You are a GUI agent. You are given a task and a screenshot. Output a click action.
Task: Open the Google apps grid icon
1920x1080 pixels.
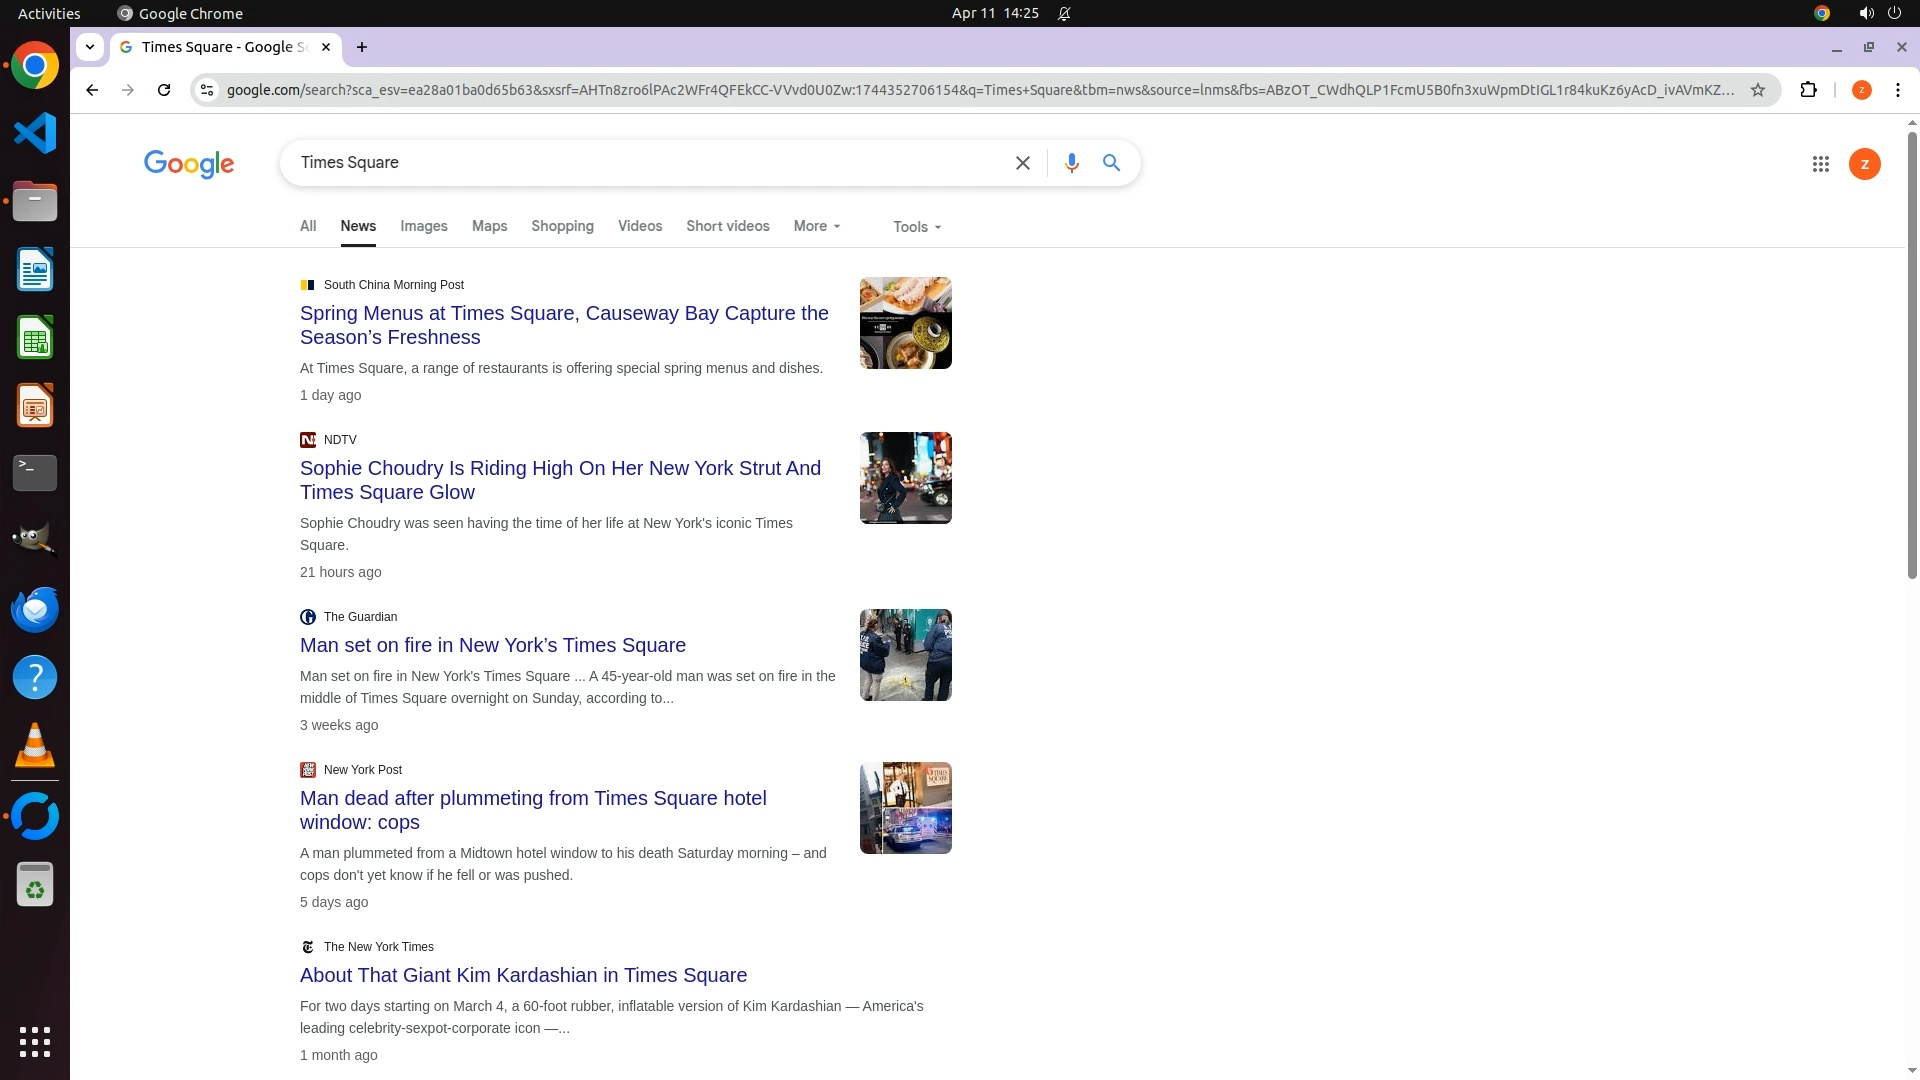1820,164
